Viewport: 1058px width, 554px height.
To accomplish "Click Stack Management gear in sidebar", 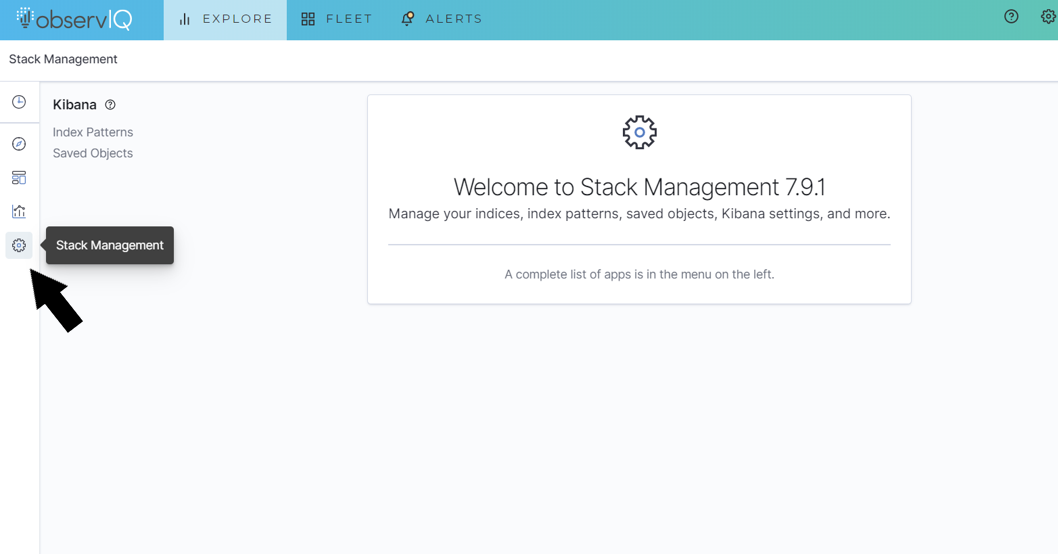I will [19, 245].
